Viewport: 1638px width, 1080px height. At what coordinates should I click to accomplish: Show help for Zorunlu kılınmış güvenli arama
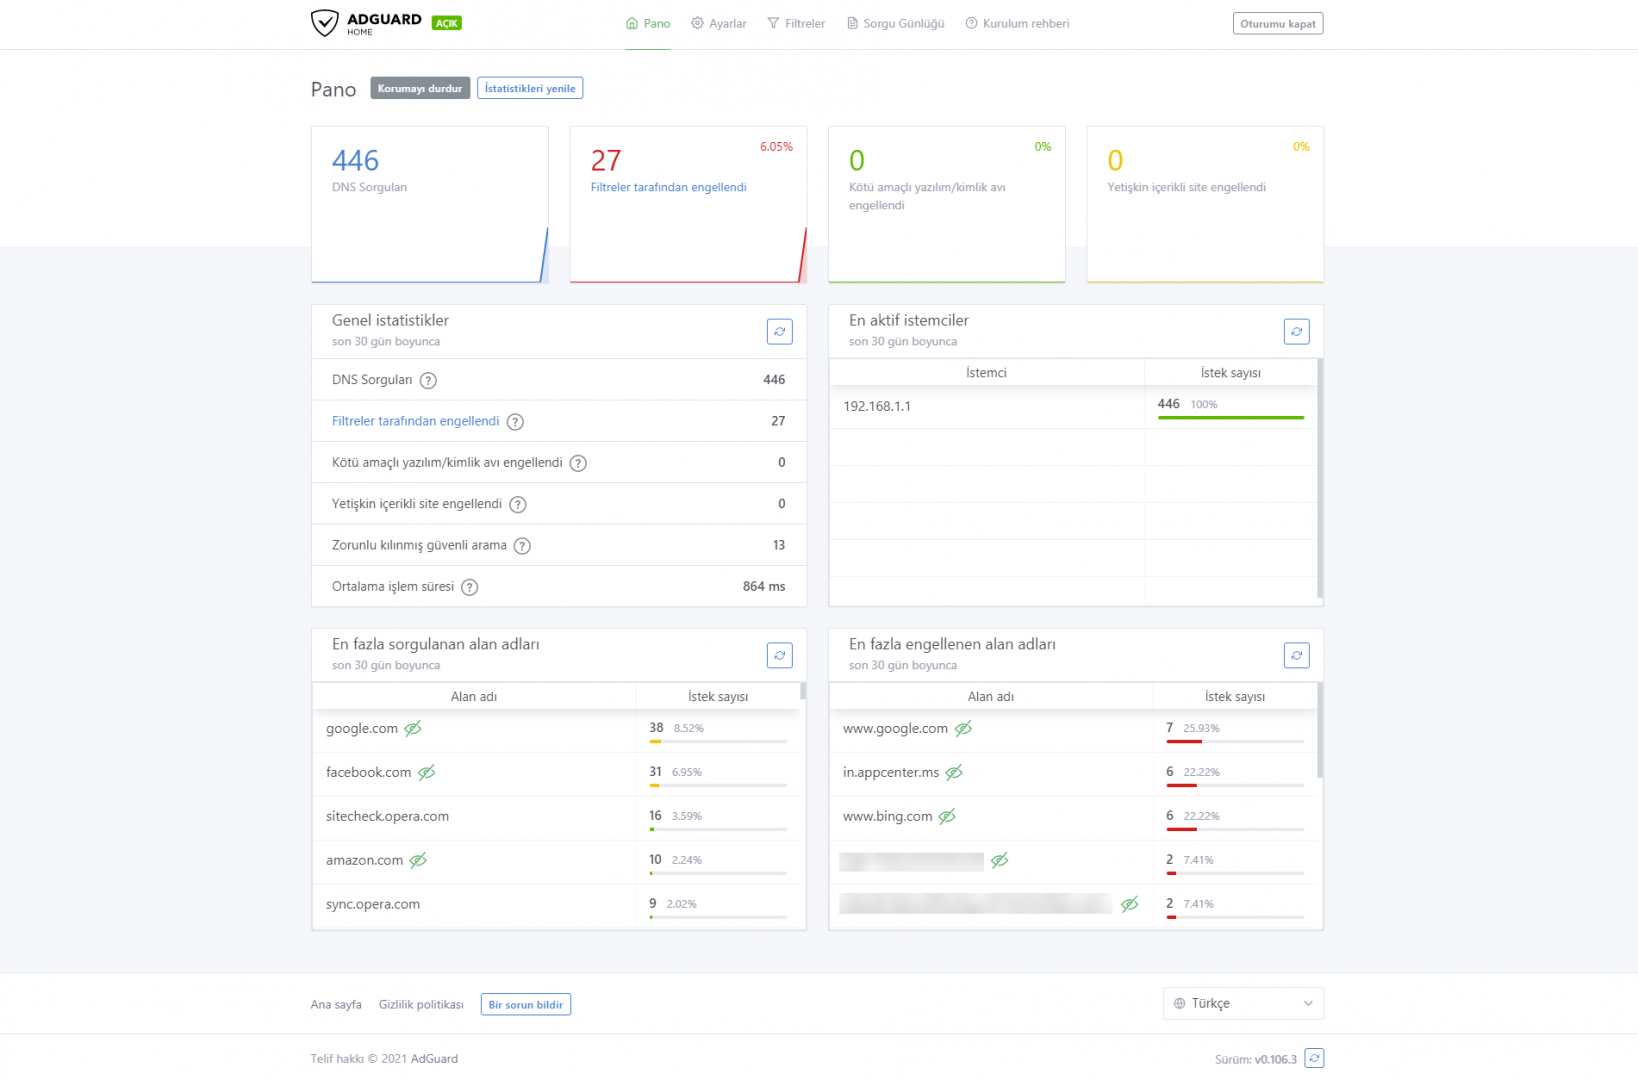pos(522,546)
